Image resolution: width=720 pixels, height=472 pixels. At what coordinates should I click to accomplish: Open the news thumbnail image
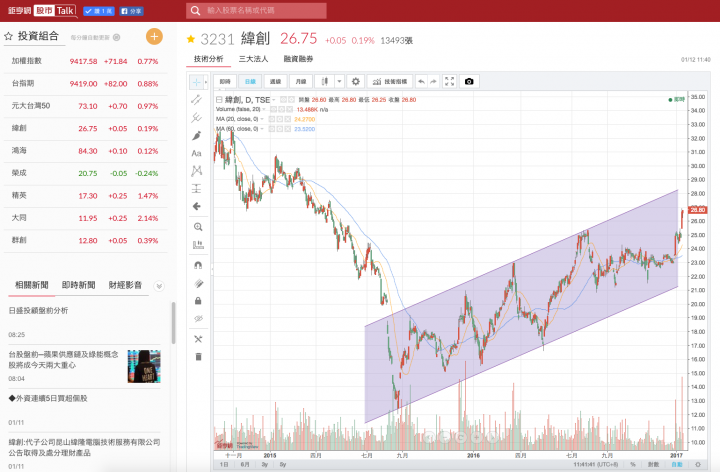[x=144, y=366]
